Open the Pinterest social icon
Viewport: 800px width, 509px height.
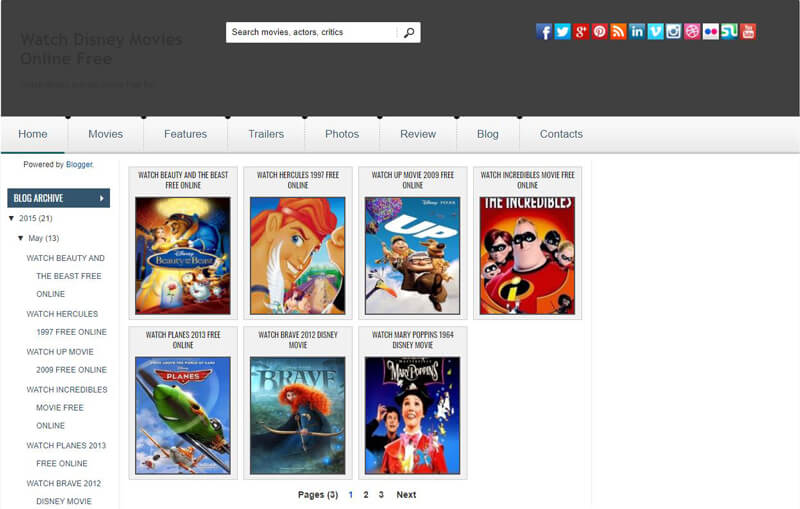599,32
